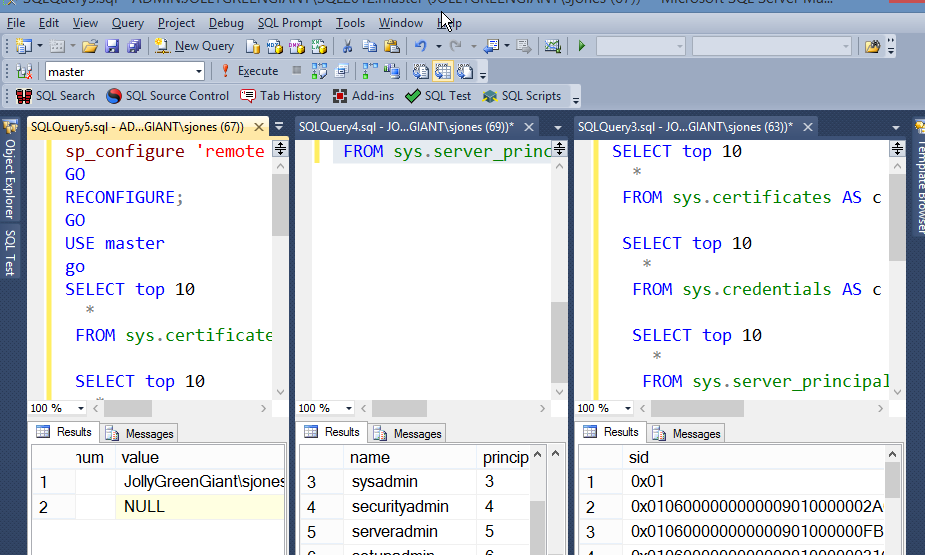Open SQL Scripts tool

[522, 96]
